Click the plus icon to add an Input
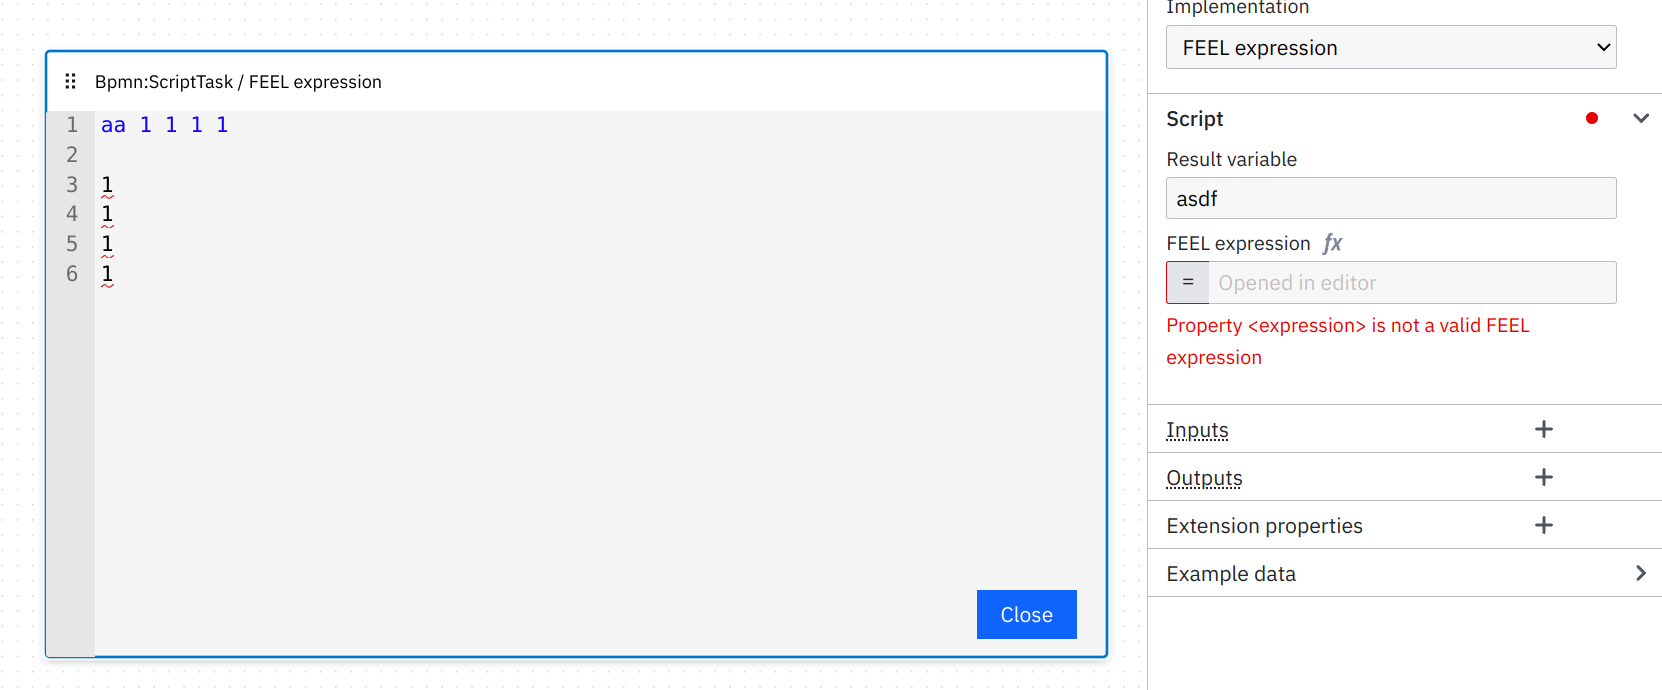The image size is (1662, 690). pos(1543,428)
